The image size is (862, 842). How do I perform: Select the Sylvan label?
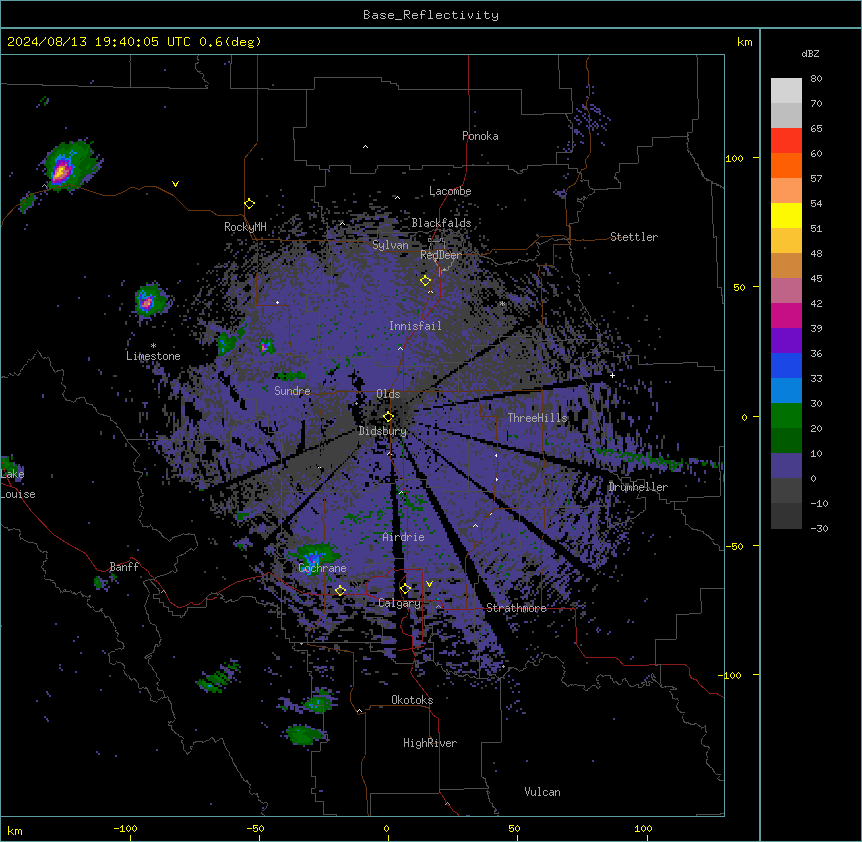pyautogui.click(x=390, y=245)
